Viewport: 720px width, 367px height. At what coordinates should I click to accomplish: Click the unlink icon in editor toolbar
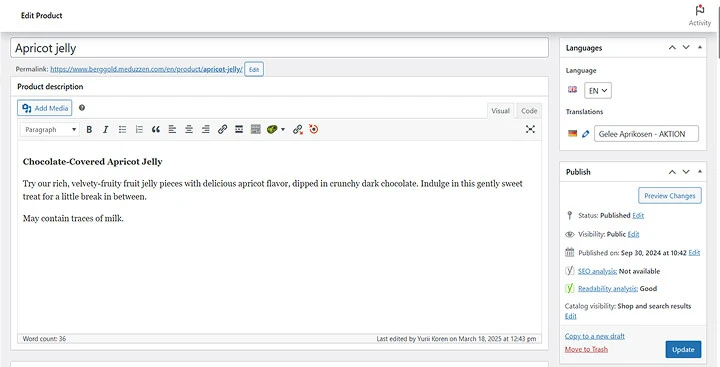click(x=298, y=130)
